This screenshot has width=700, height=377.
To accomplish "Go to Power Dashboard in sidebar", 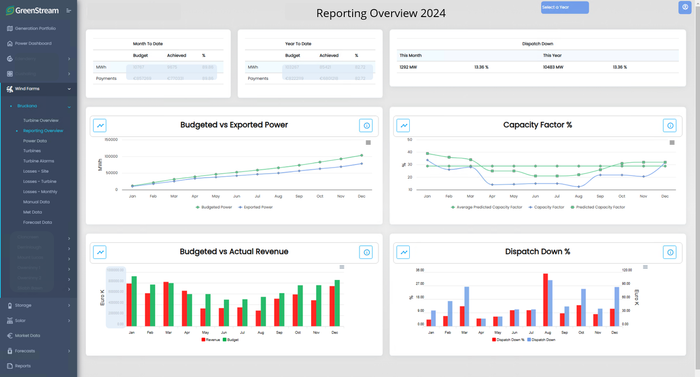I will [x=33, y=43].
